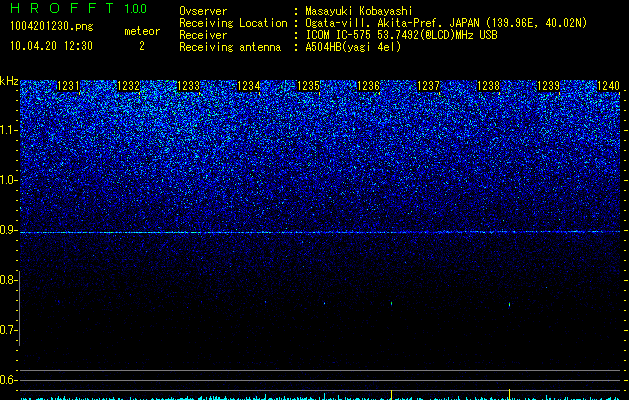Screen dimensions: 629x400
Task: Click the 1231 time marker
Action: 69,86
